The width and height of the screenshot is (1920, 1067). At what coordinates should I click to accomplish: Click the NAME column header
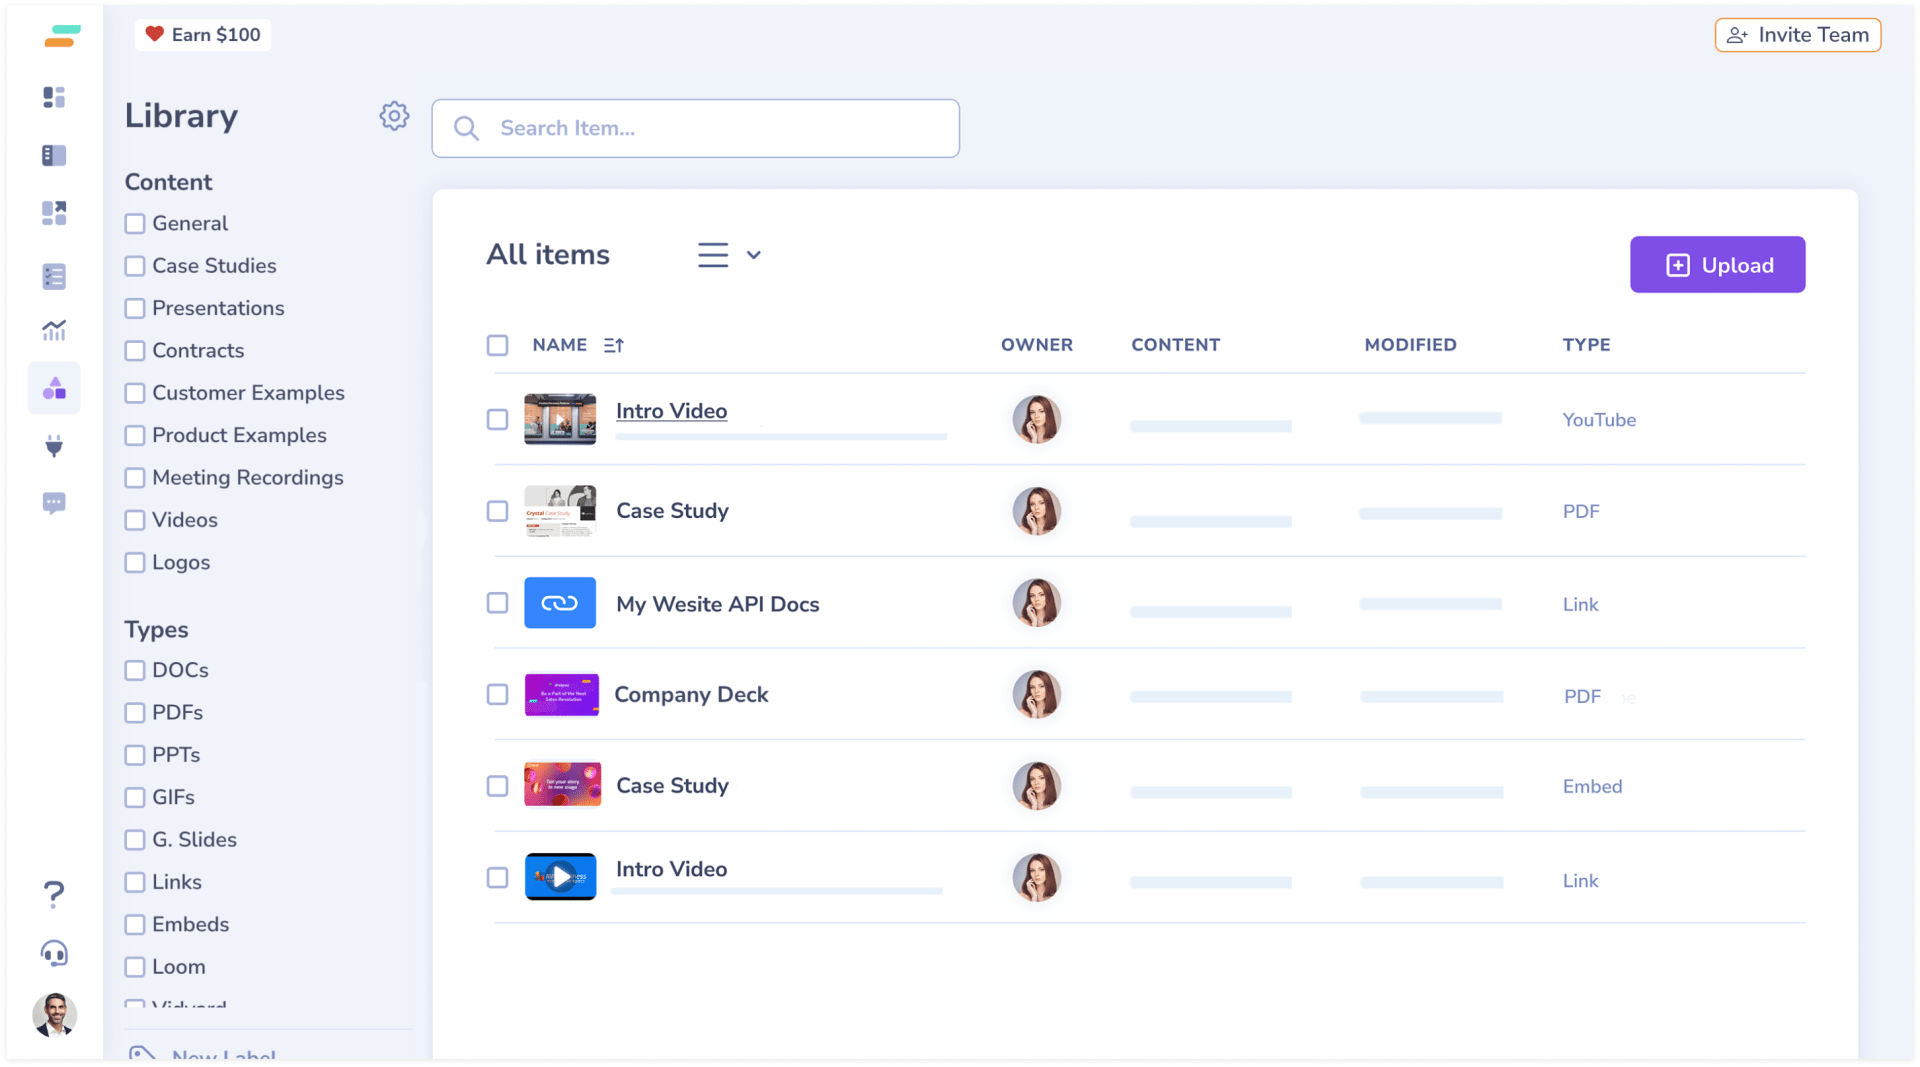(560, 345)
